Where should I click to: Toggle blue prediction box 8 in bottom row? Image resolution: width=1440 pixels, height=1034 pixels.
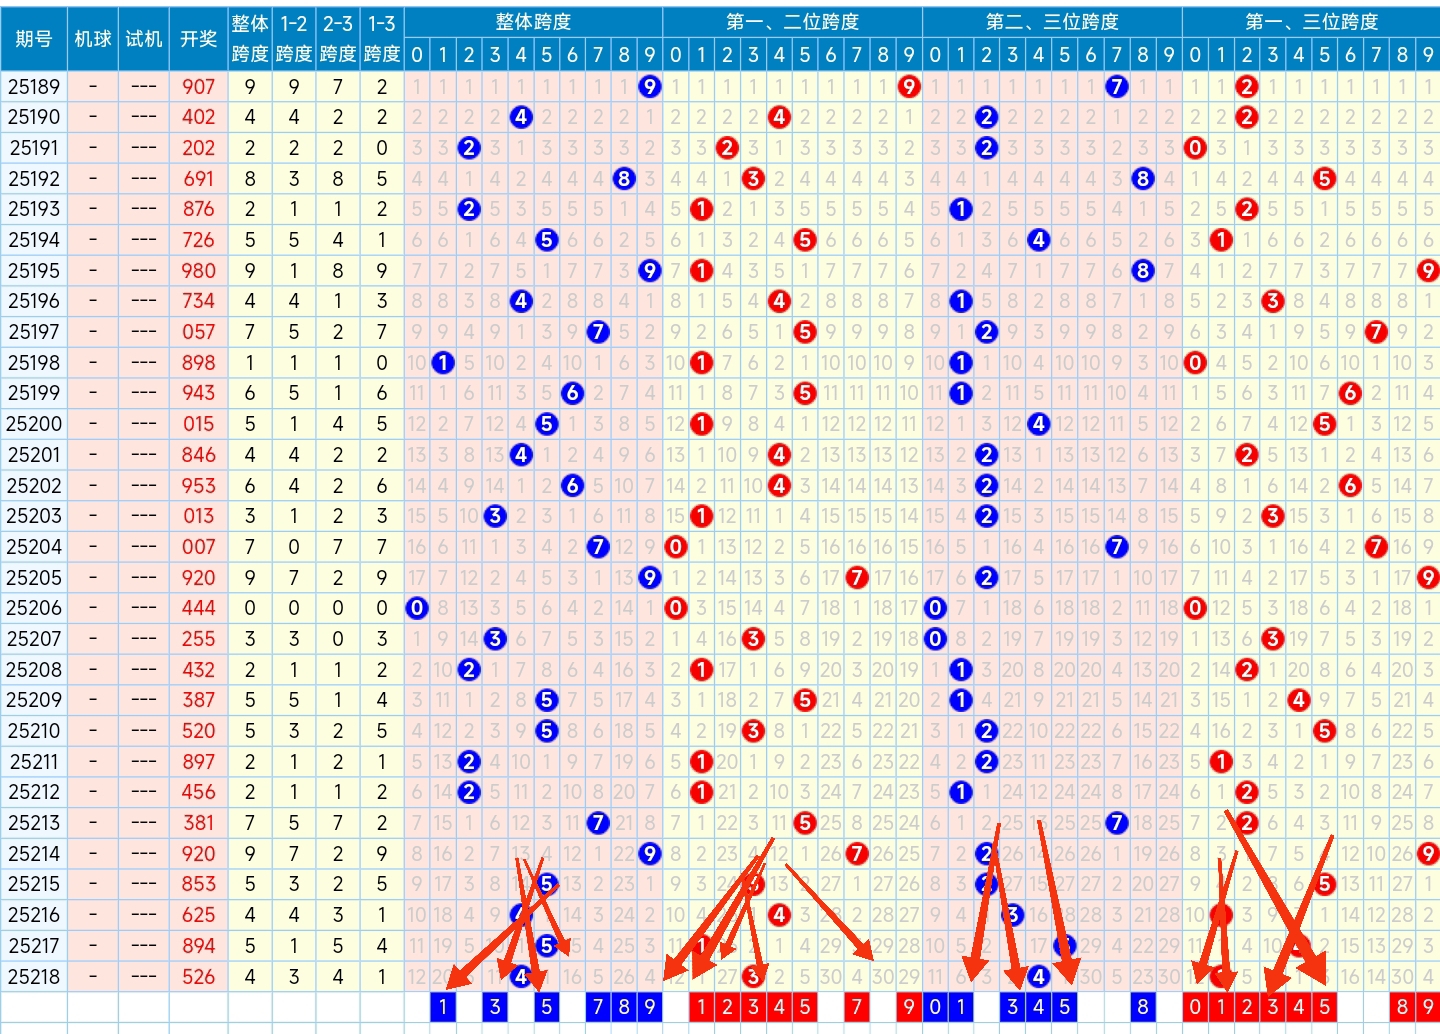[x=1142, y=1007]
